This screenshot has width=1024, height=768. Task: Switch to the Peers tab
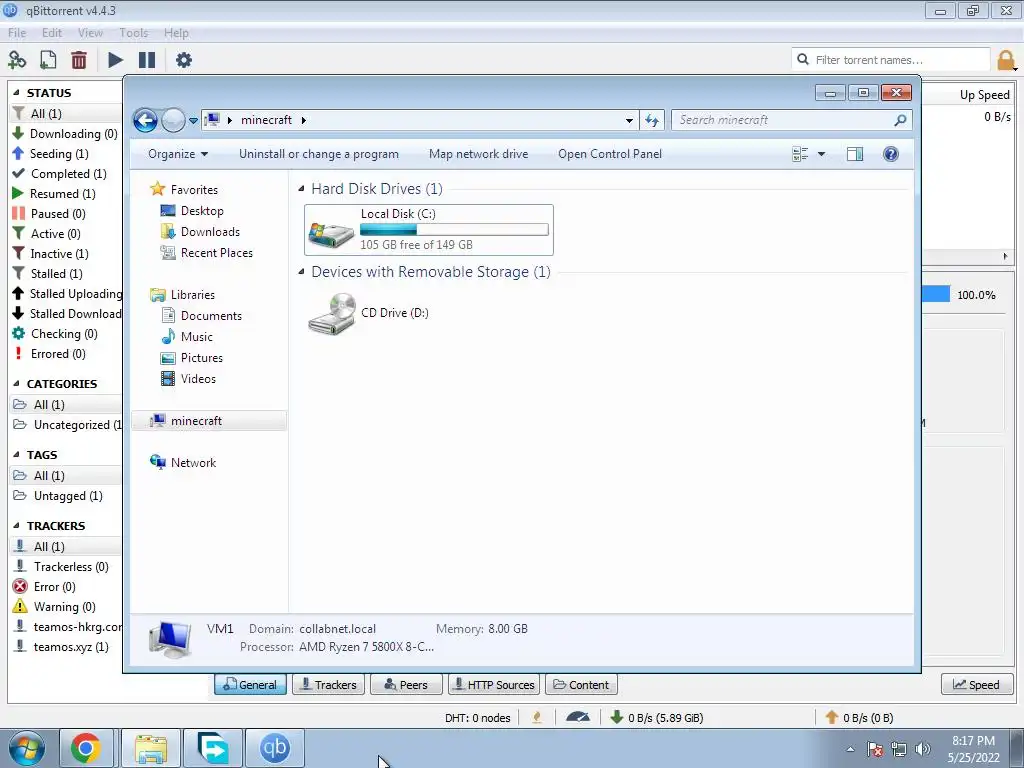406,684
